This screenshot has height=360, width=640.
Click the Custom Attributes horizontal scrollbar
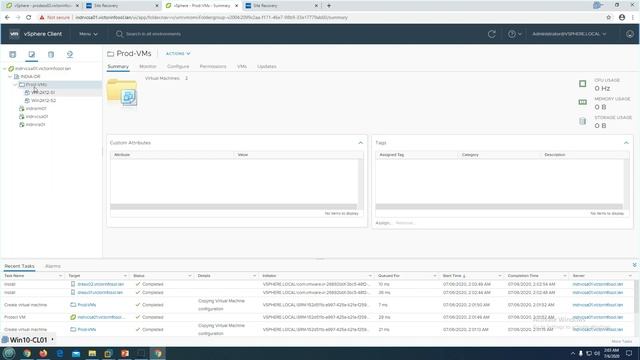click(x=233, y=207)
